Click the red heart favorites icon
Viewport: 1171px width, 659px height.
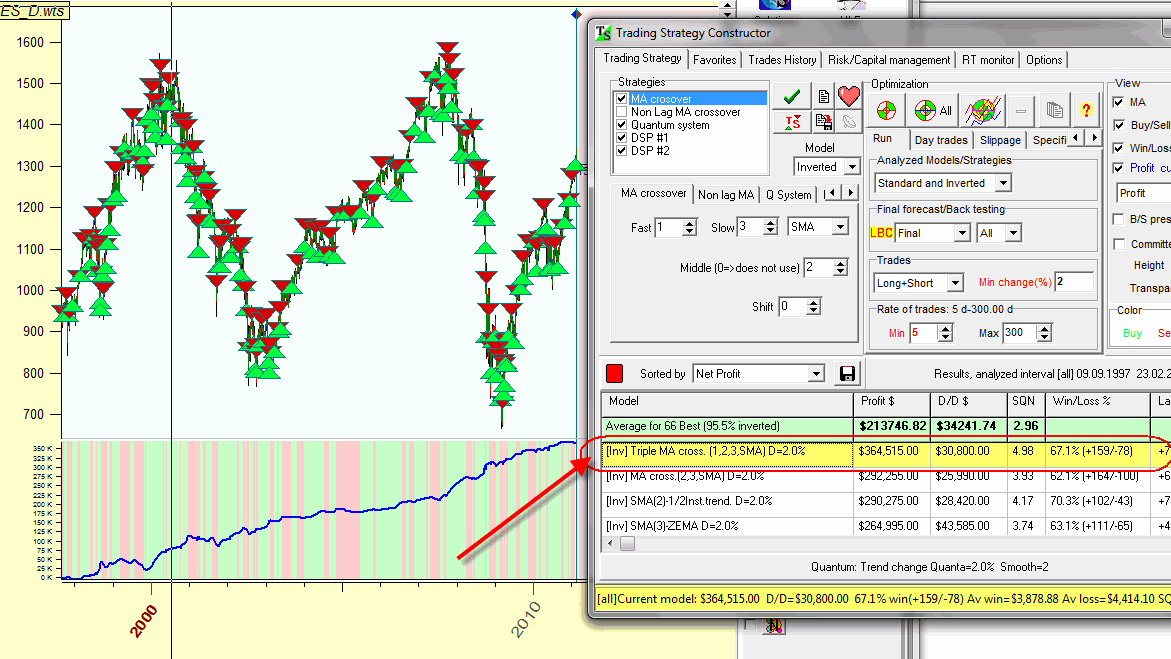[850, 96]
